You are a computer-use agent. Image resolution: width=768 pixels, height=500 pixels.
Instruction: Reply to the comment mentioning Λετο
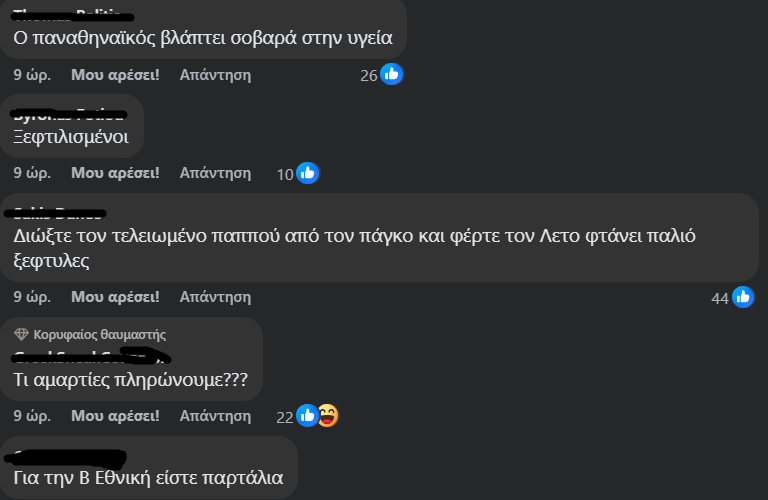point(215,297)
